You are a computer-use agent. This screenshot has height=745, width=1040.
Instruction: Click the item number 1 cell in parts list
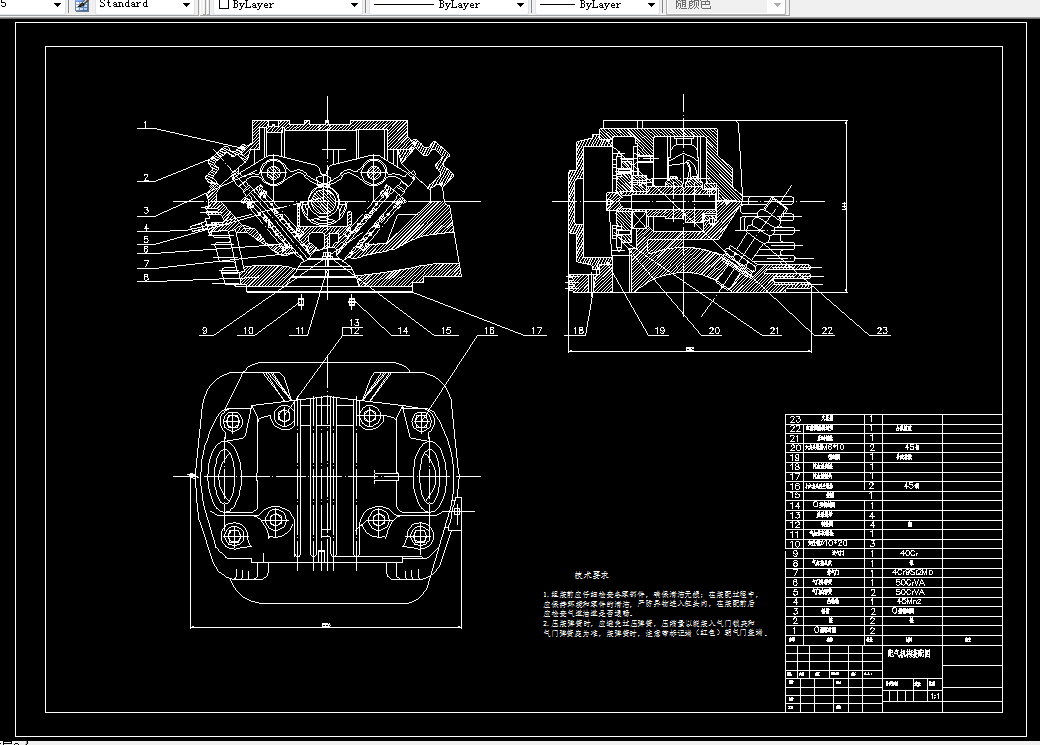[x=795, y=630]
